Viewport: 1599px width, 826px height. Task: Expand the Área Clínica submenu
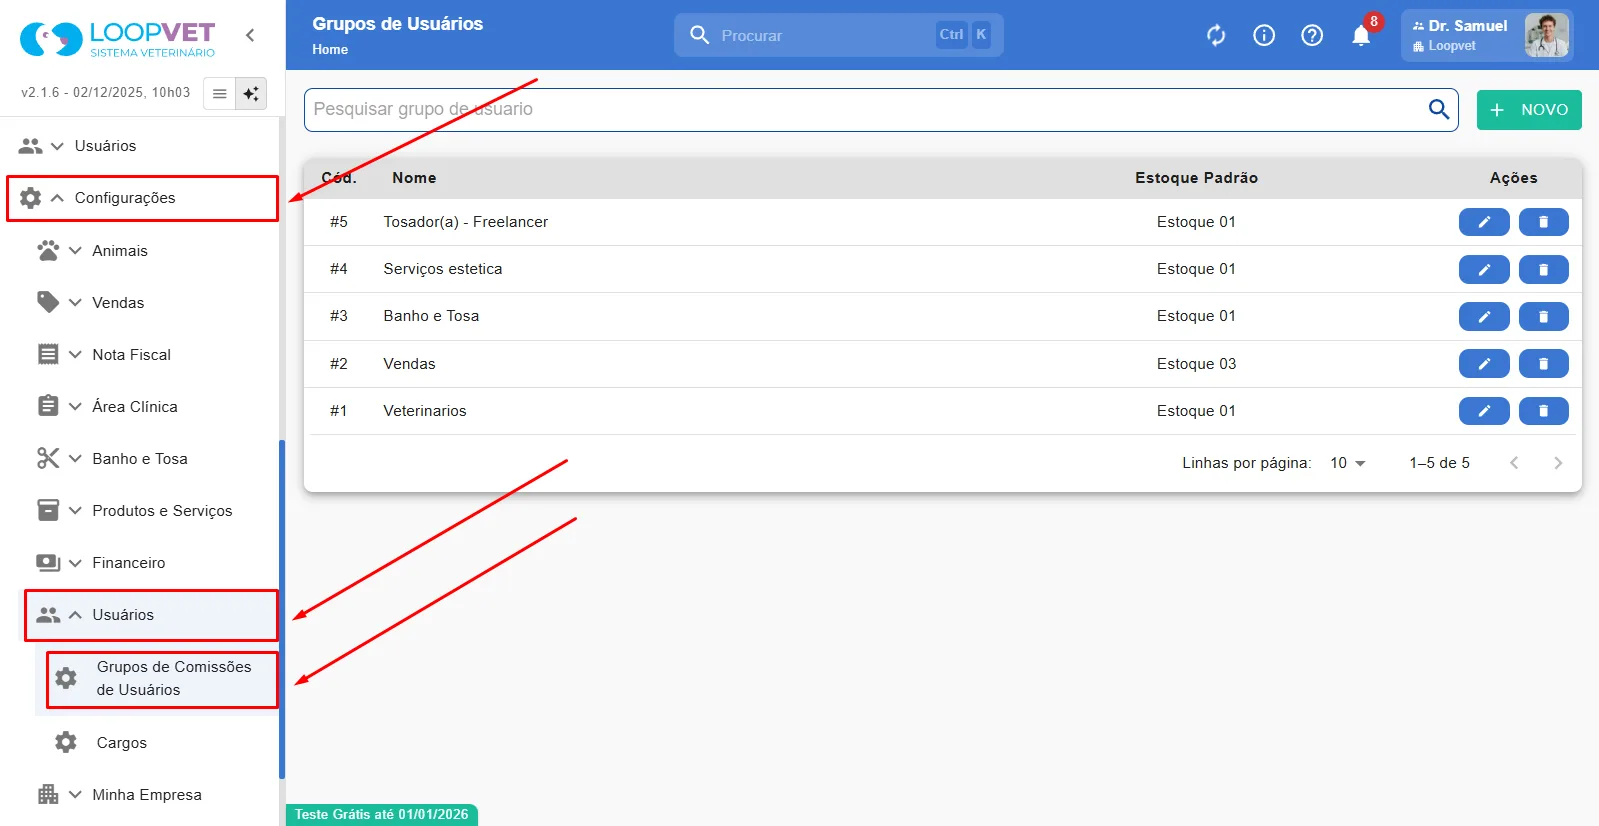(x=75, y=406)
